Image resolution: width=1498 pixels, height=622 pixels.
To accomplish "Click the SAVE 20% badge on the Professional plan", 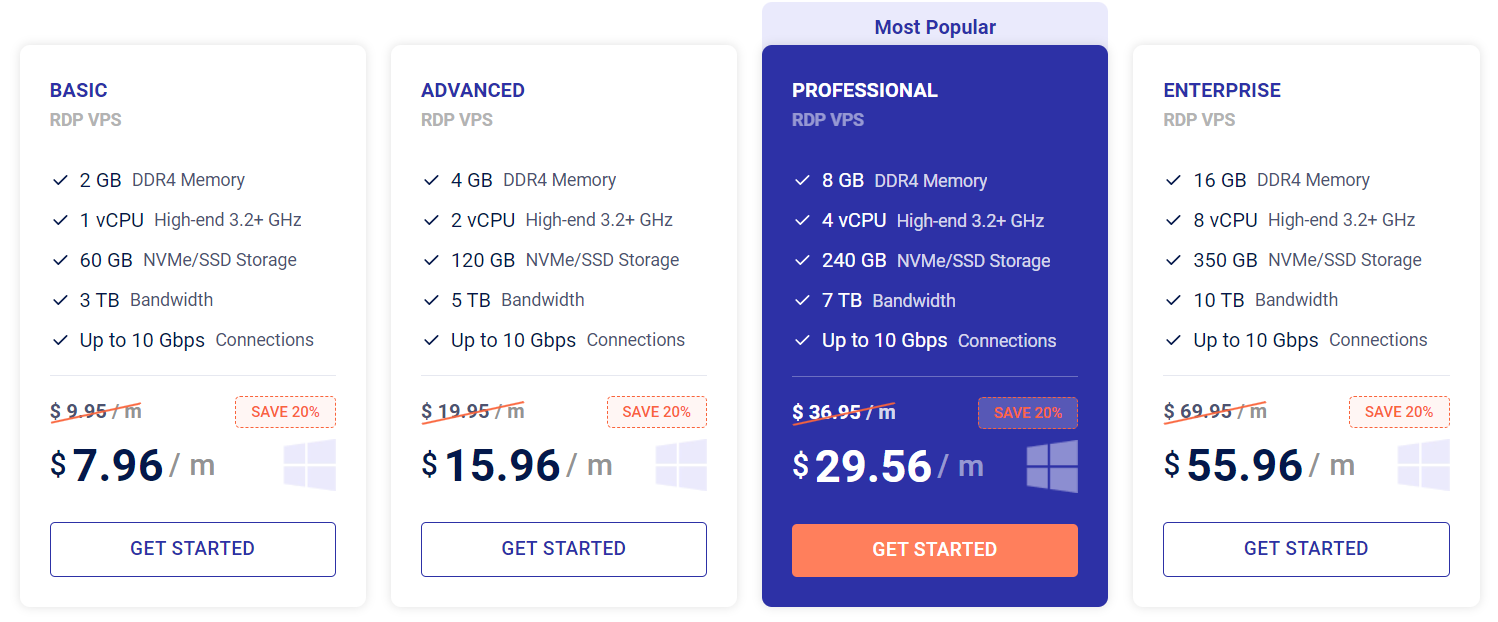I will (1028, 412).
